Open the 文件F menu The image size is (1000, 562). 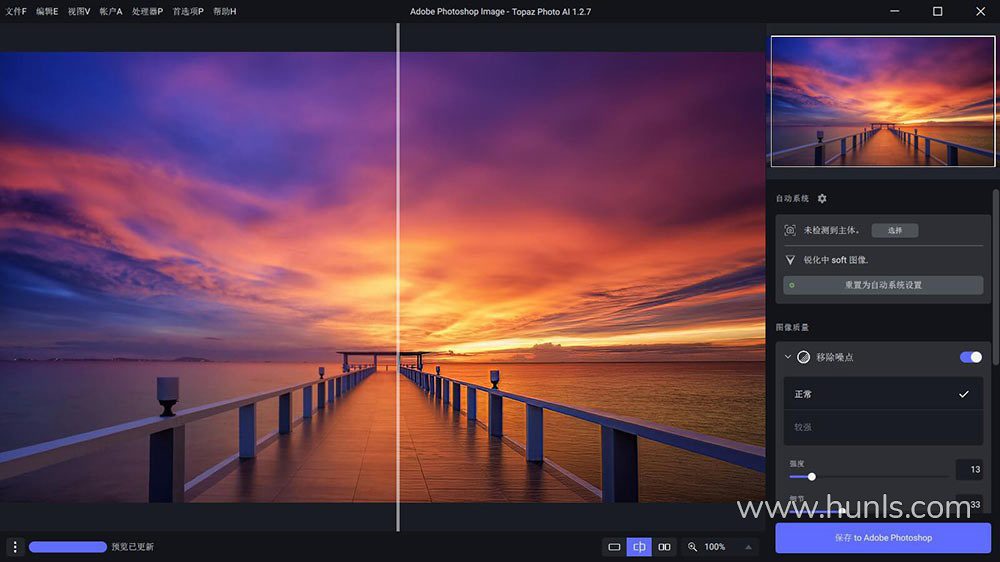16,11
